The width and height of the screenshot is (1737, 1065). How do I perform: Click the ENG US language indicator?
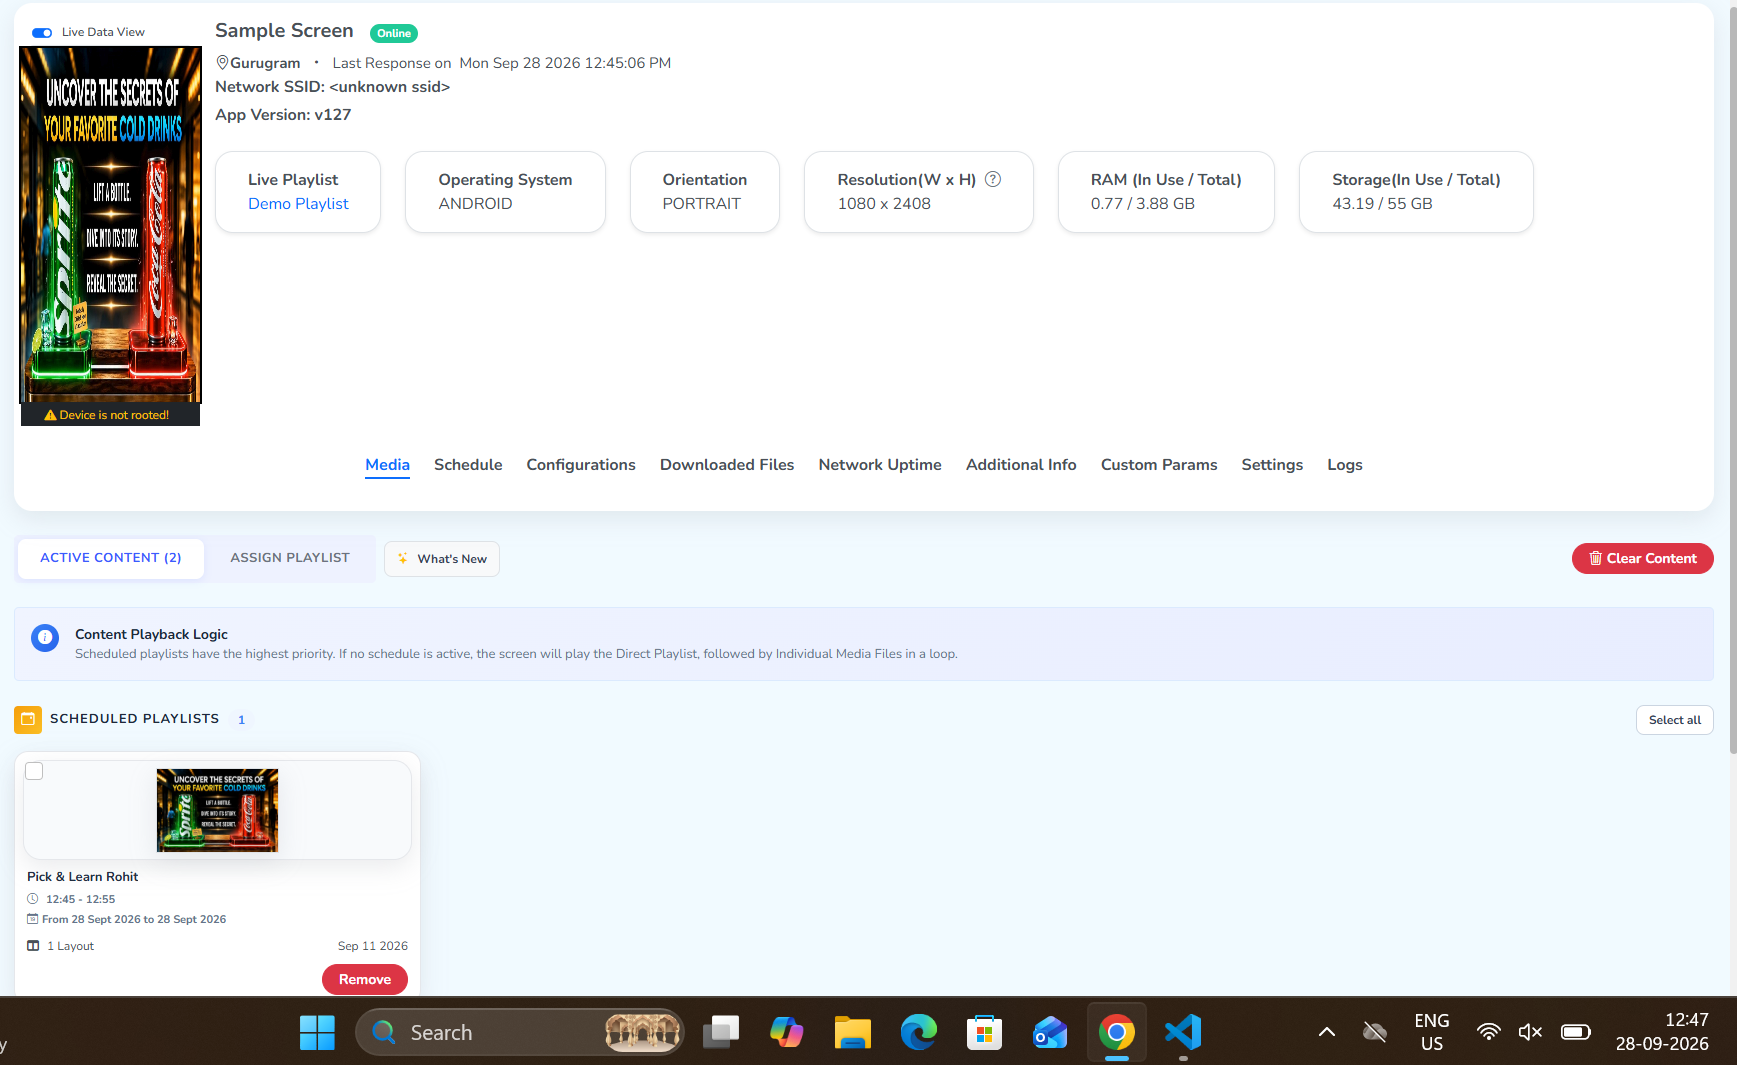1432,1032
